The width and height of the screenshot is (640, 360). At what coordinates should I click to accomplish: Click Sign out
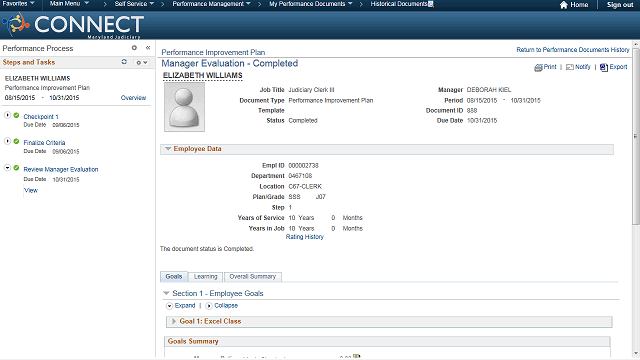click(620, 5)
